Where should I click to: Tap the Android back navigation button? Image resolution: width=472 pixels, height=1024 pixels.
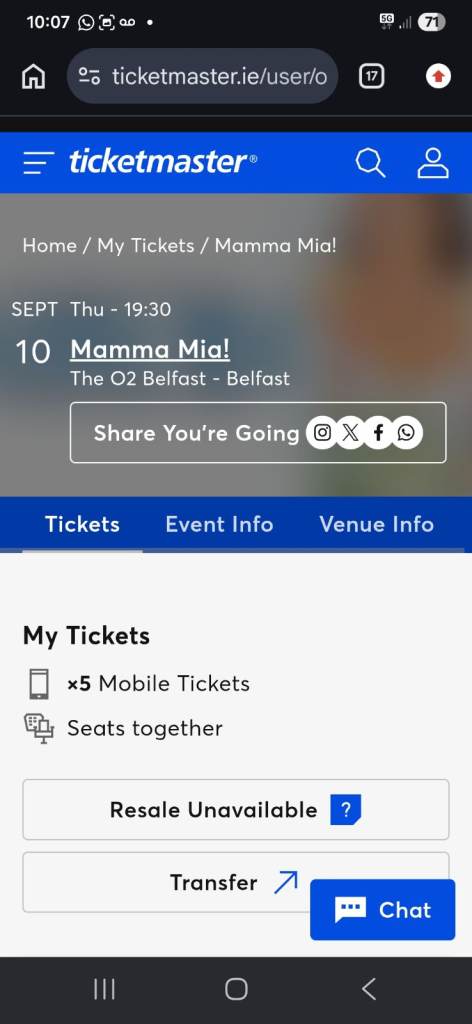click(x=369, y=989)
